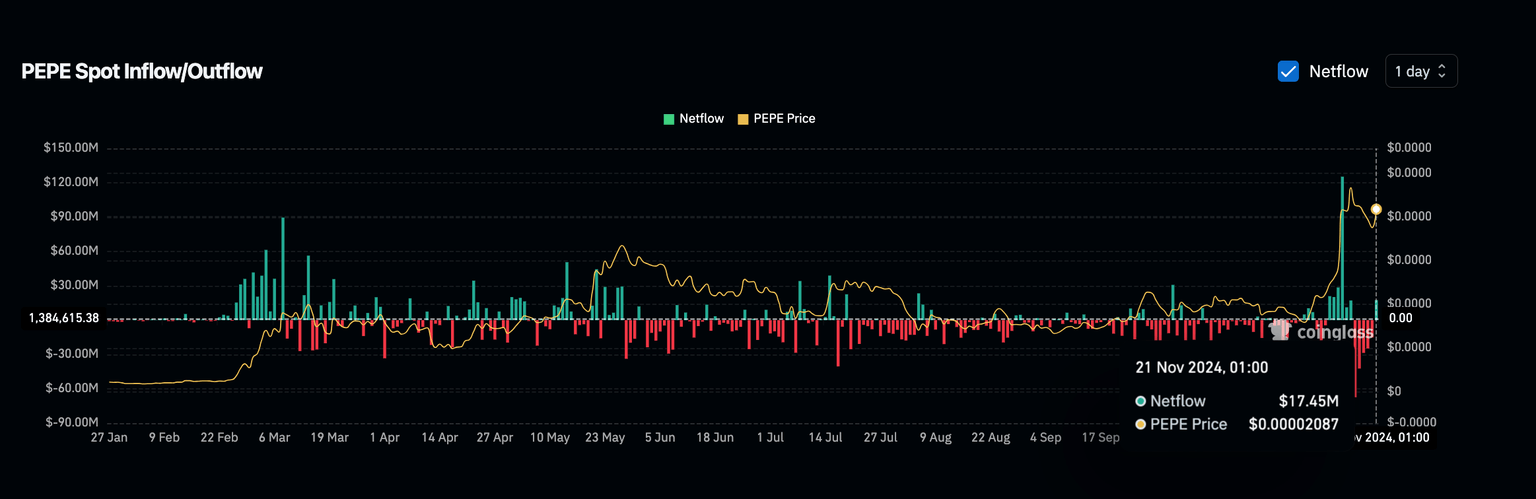The image size is (1536, 499).
Task: Click the PEPE Spot Inflow/Outflow chart title
Action: pyautogui.click(x=142, y=71)
